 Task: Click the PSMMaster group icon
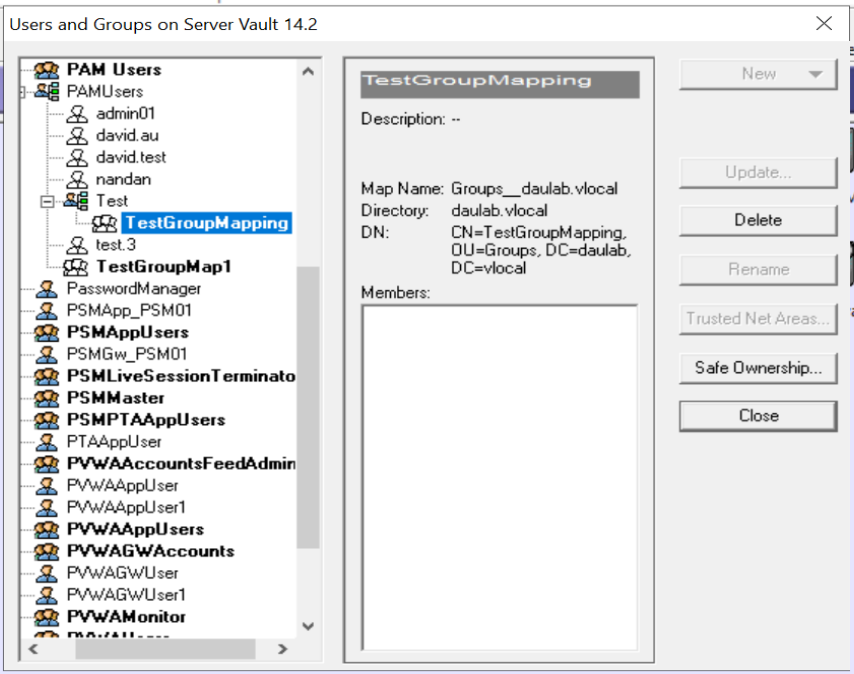[x=46, y=398]
